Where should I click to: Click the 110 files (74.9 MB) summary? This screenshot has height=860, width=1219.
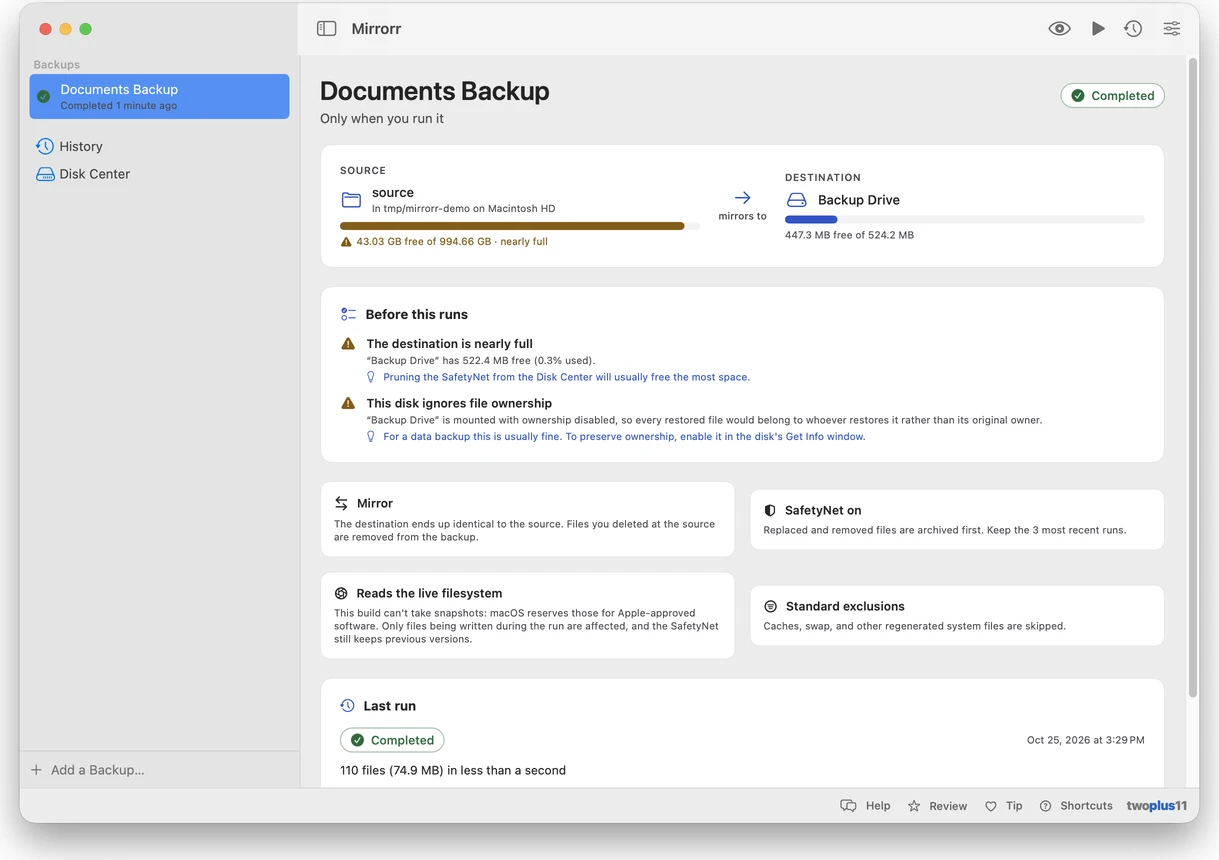(453, 770)
